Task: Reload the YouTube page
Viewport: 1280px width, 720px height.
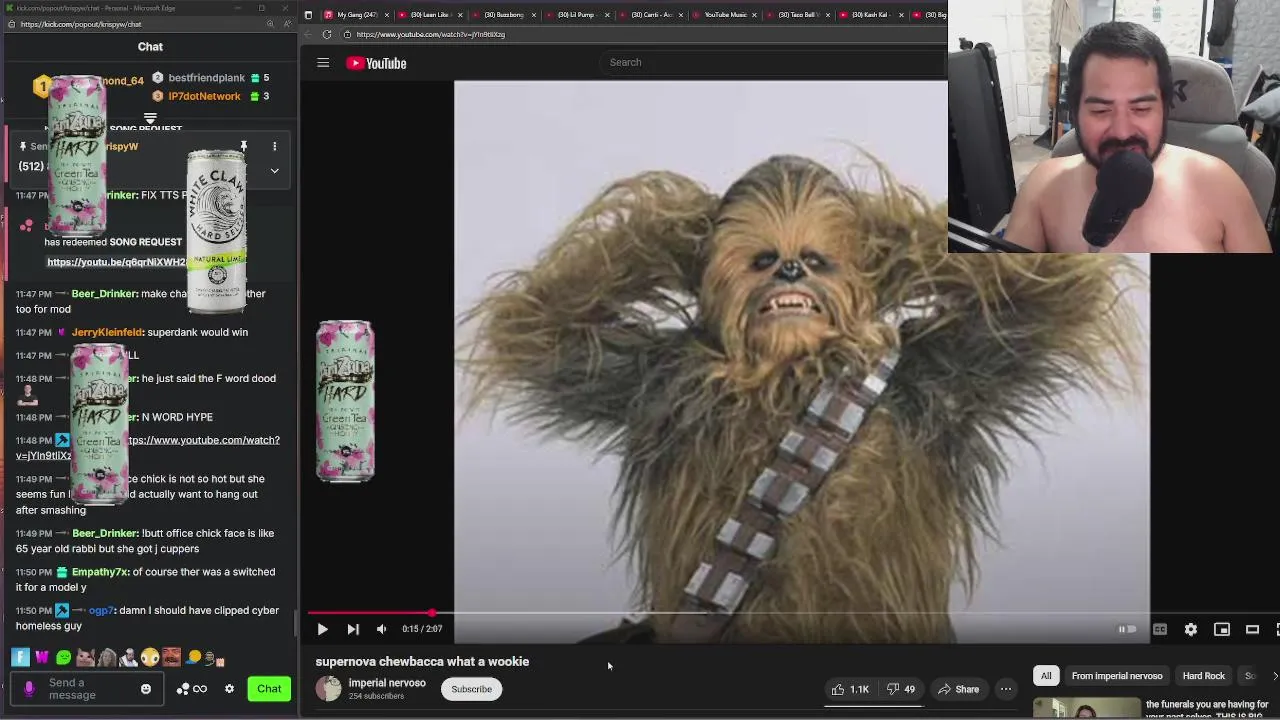Action: tap(327, 34)
